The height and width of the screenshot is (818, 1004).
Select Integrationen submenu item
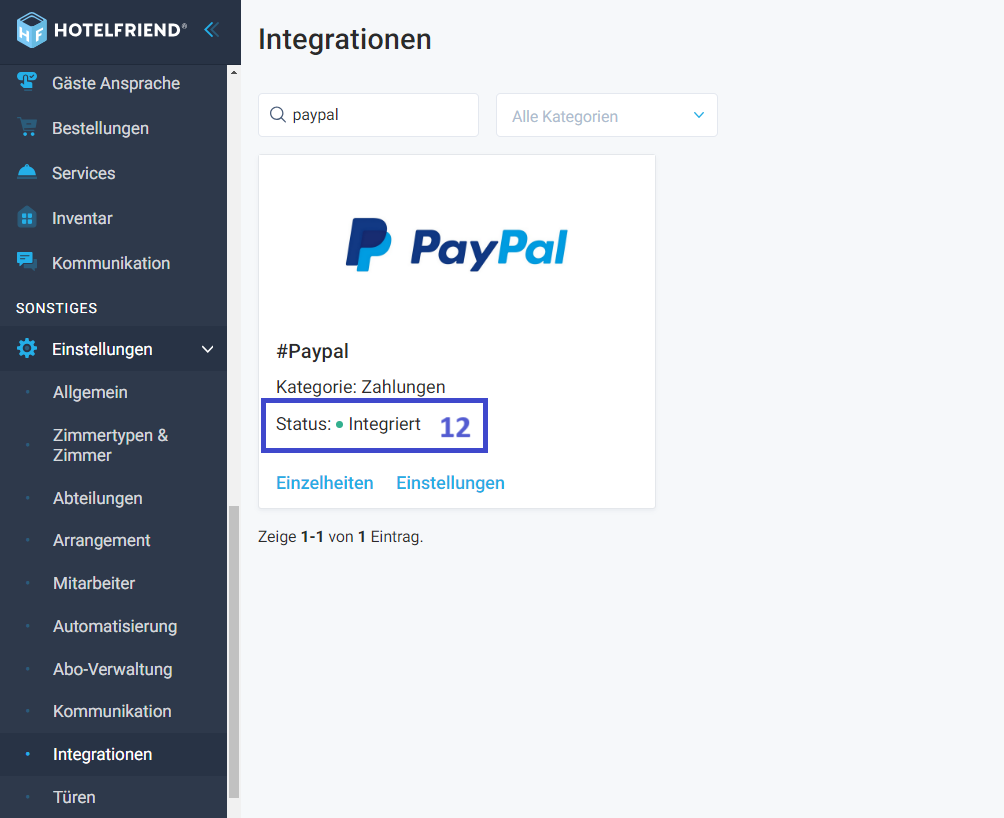(x=102, y=754)
